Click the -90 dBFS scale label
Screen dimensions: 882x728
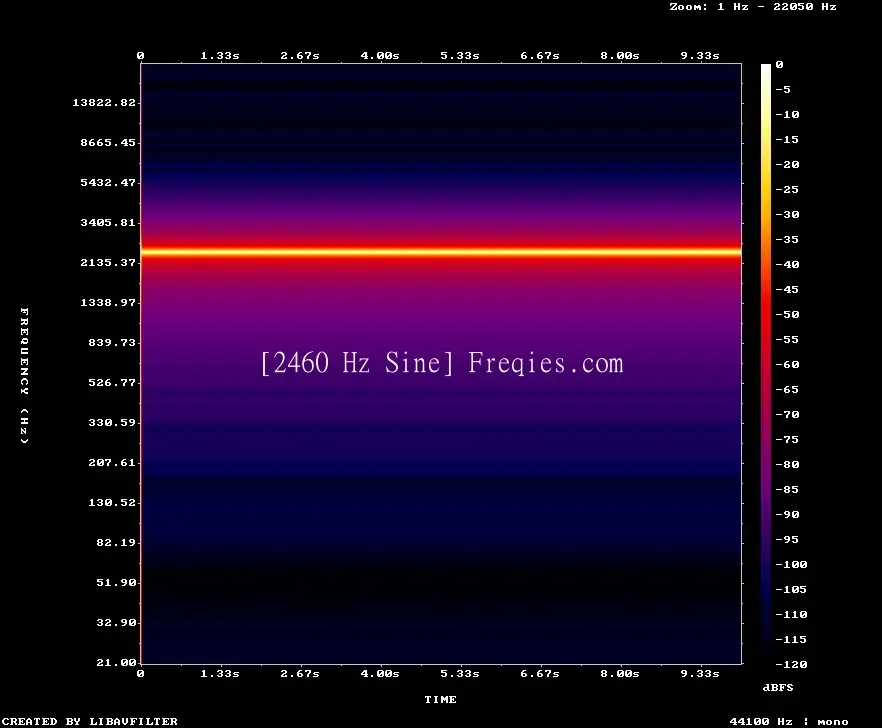tap(787, 514)
